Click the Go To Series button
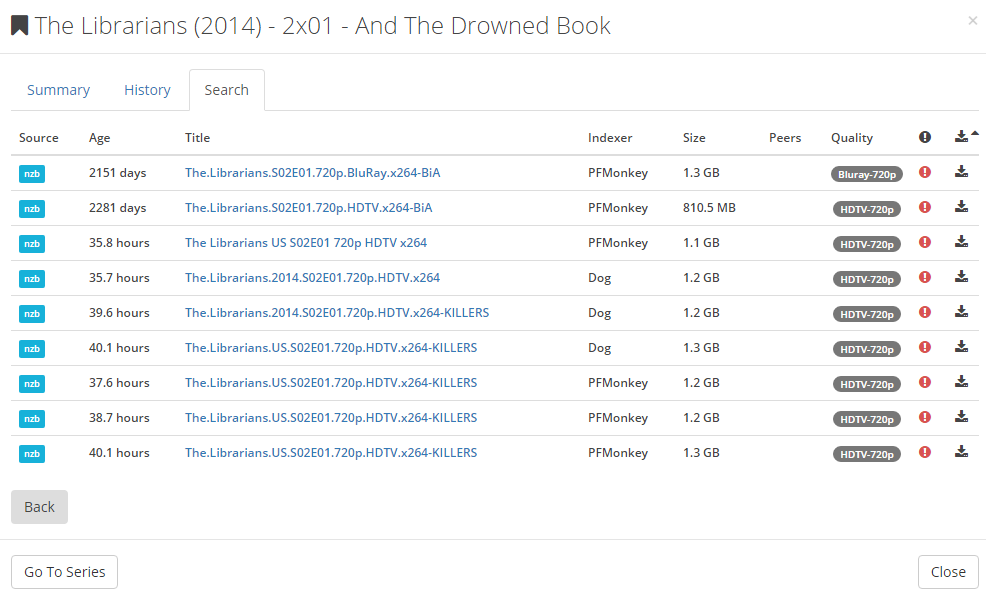The image size is (986, 599). point(65,572)
